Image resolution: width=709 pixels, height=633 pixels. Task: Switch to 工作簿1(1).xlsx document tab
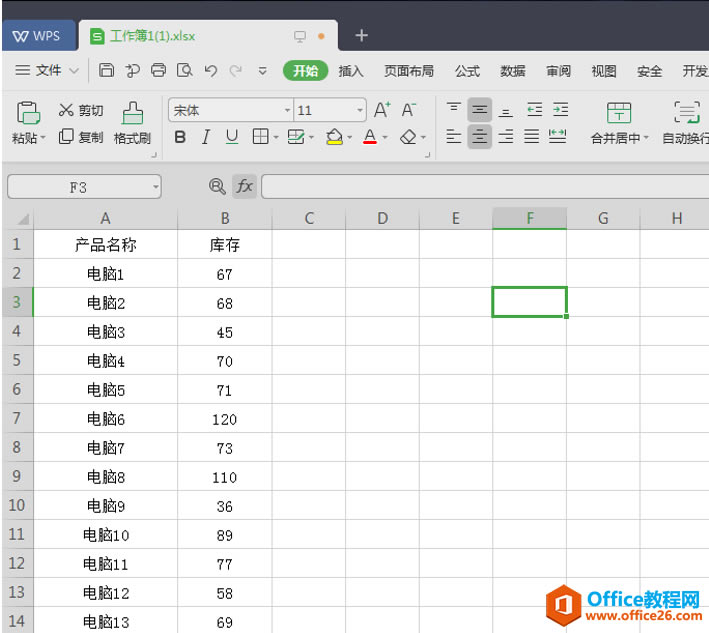pyautogui.click(x=208, y=36)
